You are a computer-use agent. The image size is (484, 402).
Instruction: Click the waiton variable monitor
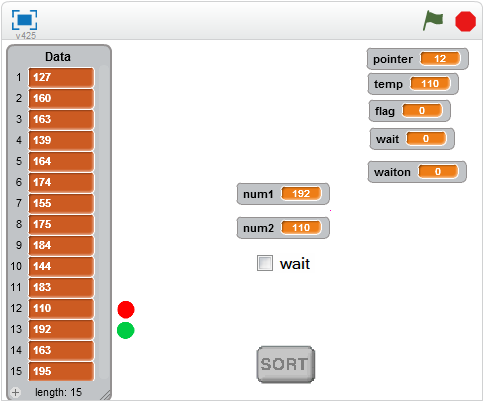tap(417, 172)
